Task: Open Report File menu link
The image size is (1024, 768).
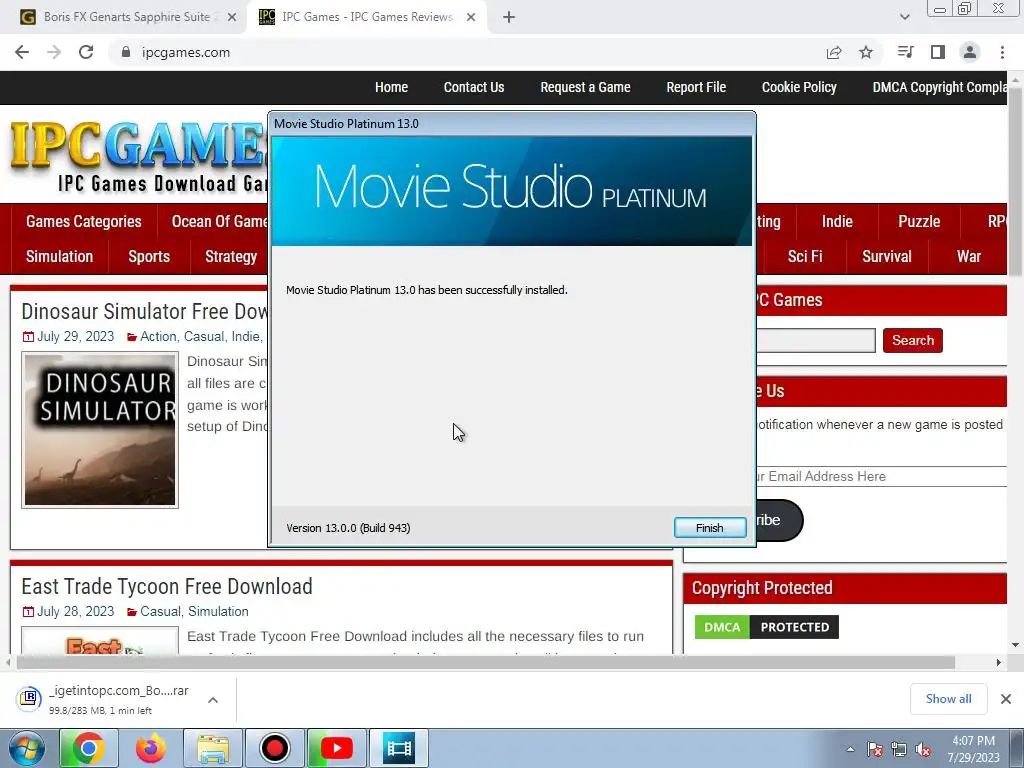Action: (696, 88)
